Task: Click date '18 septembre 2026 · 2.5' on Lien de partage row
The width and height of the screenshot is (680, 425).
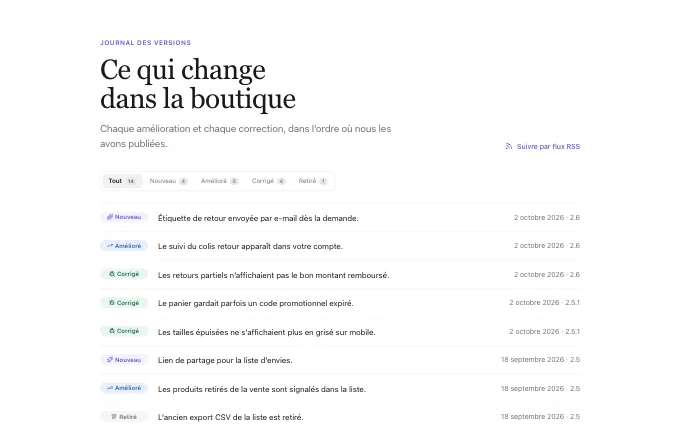Action: click(x=540, y=360)
